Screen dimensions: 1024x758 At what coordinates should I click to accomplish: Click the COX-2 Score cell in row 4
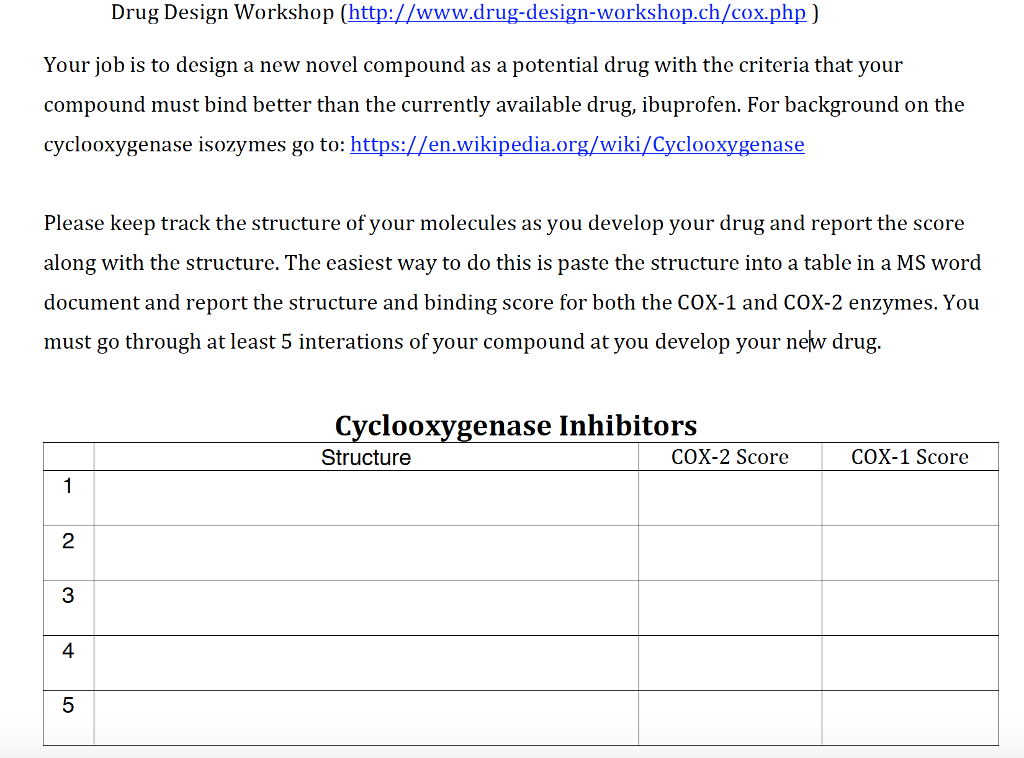coord(730,663)
